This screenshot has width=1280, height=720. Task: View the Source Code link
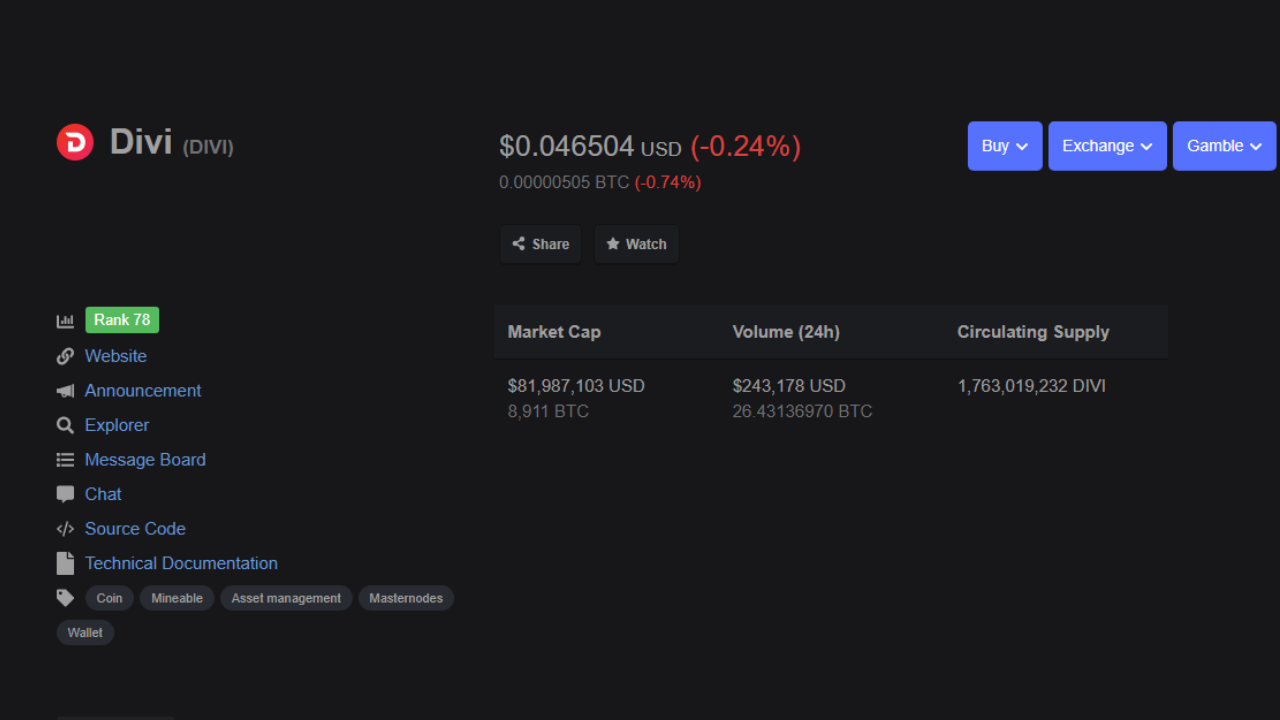tap(135, 529)
